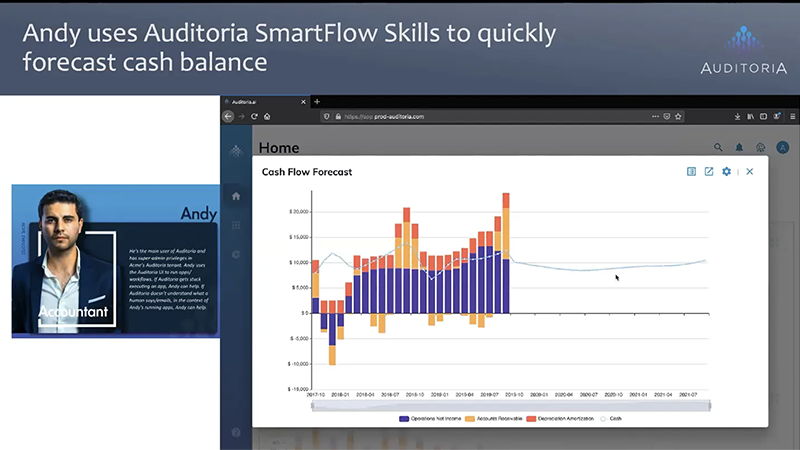The height and width of the screenshot is (450, 800).
Task: Click the browser home icon
Action: 267,116
